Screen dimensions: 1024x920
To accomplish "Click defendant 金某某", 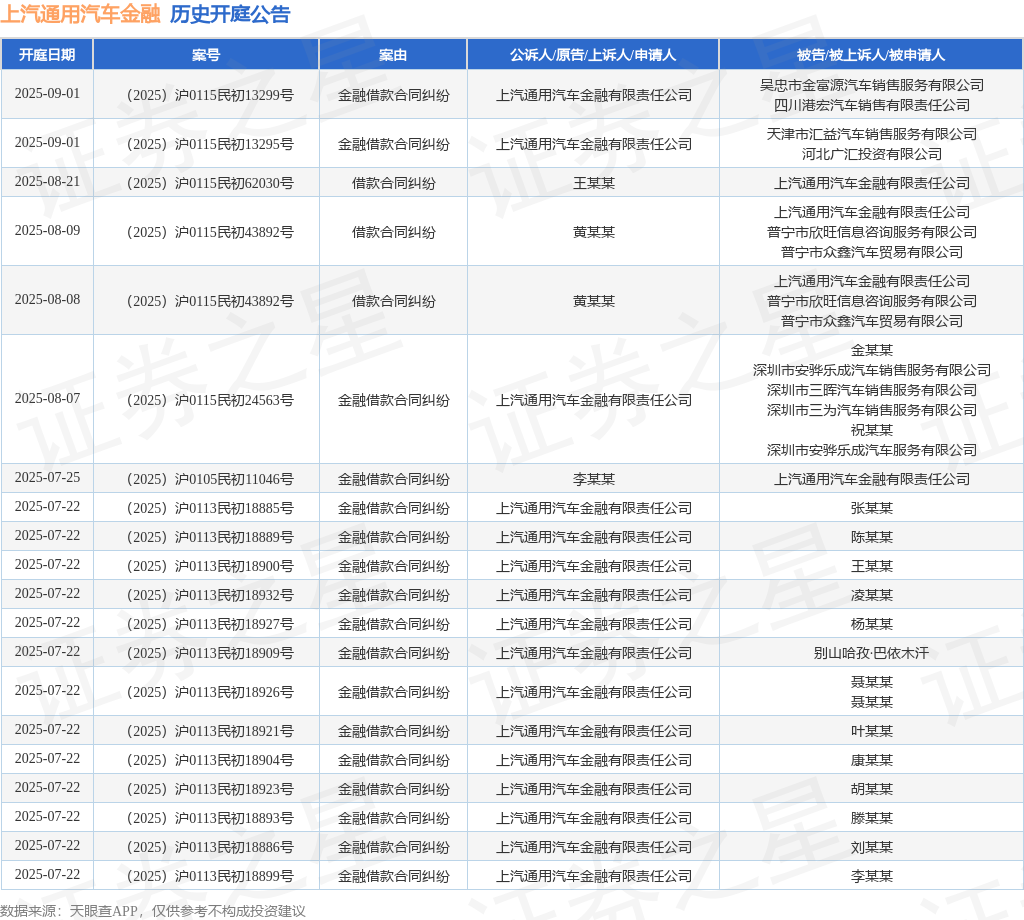I will [872, 351].
